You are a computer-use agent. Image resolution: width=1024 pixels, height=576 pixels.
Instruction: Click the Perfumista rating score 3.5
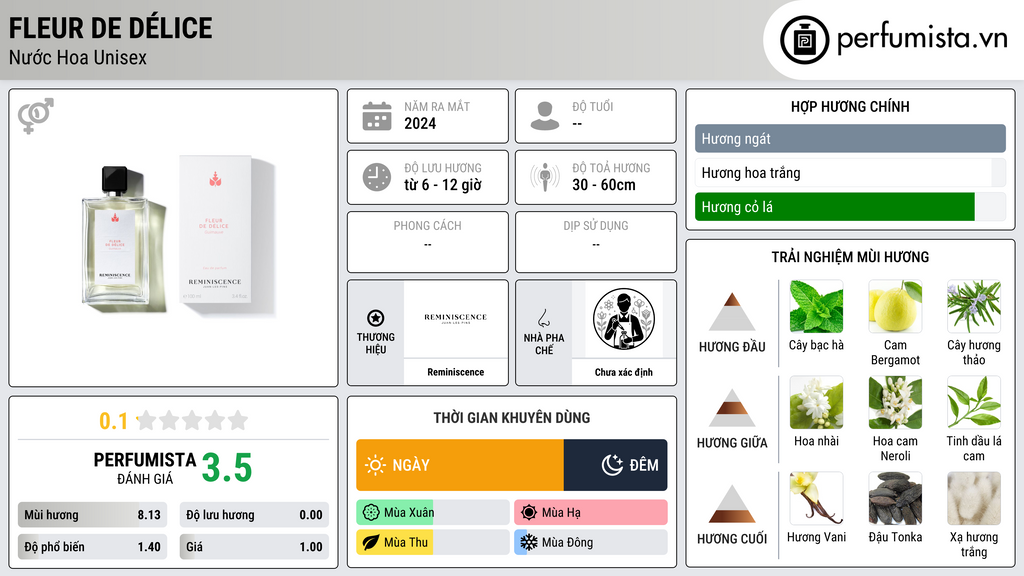tap(227, 468)
